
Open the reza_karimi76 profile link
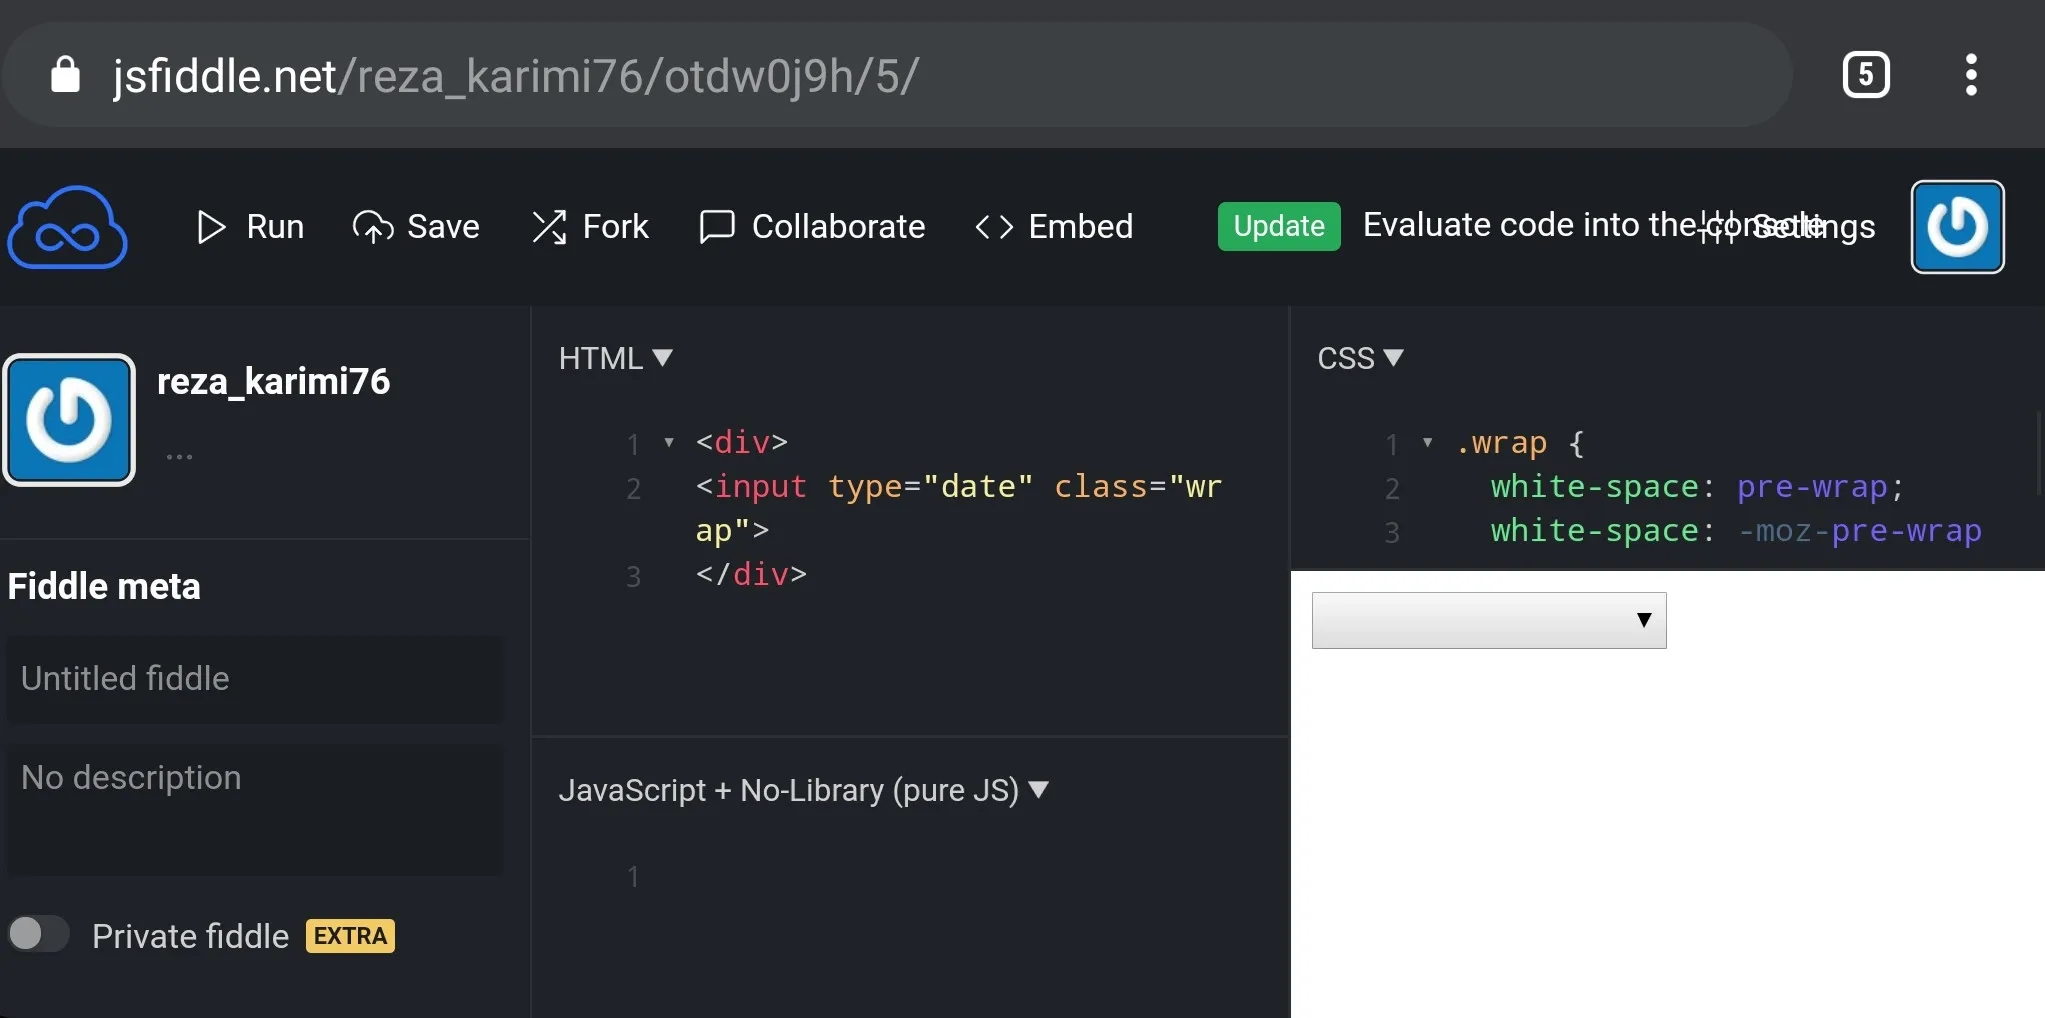[x=273, y=381]
